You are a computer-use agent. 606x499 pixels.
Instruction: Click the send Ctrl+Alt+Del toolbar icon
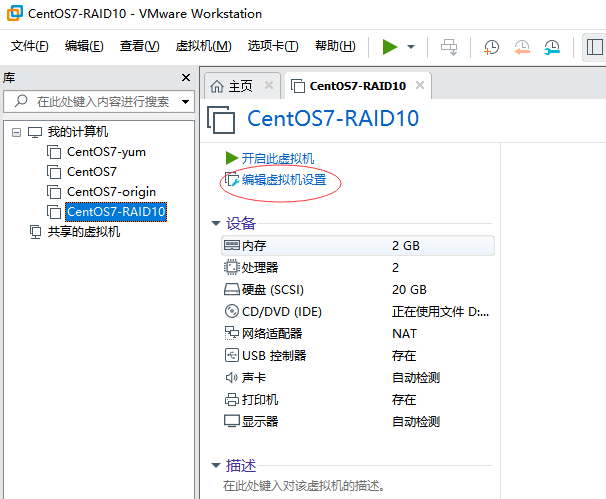pyautogui.click(x=449, y=47)
